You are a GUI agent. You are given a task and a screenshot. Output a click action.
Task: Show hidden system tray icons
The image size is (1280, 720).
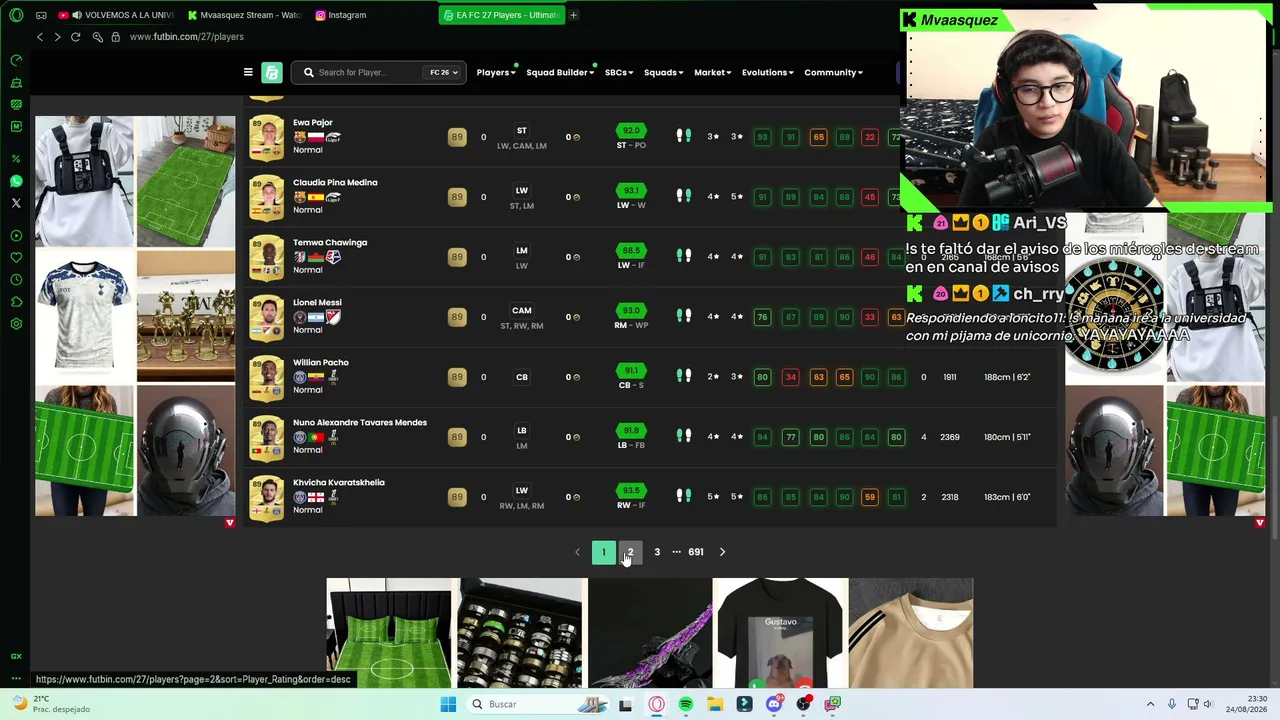coord(1150,704)
